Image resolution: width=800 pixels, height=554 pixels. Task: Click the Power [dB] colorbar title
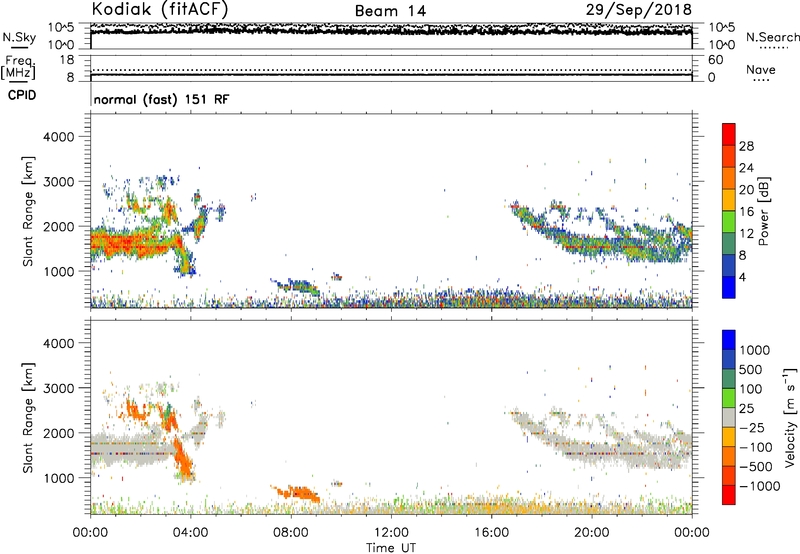764,211
